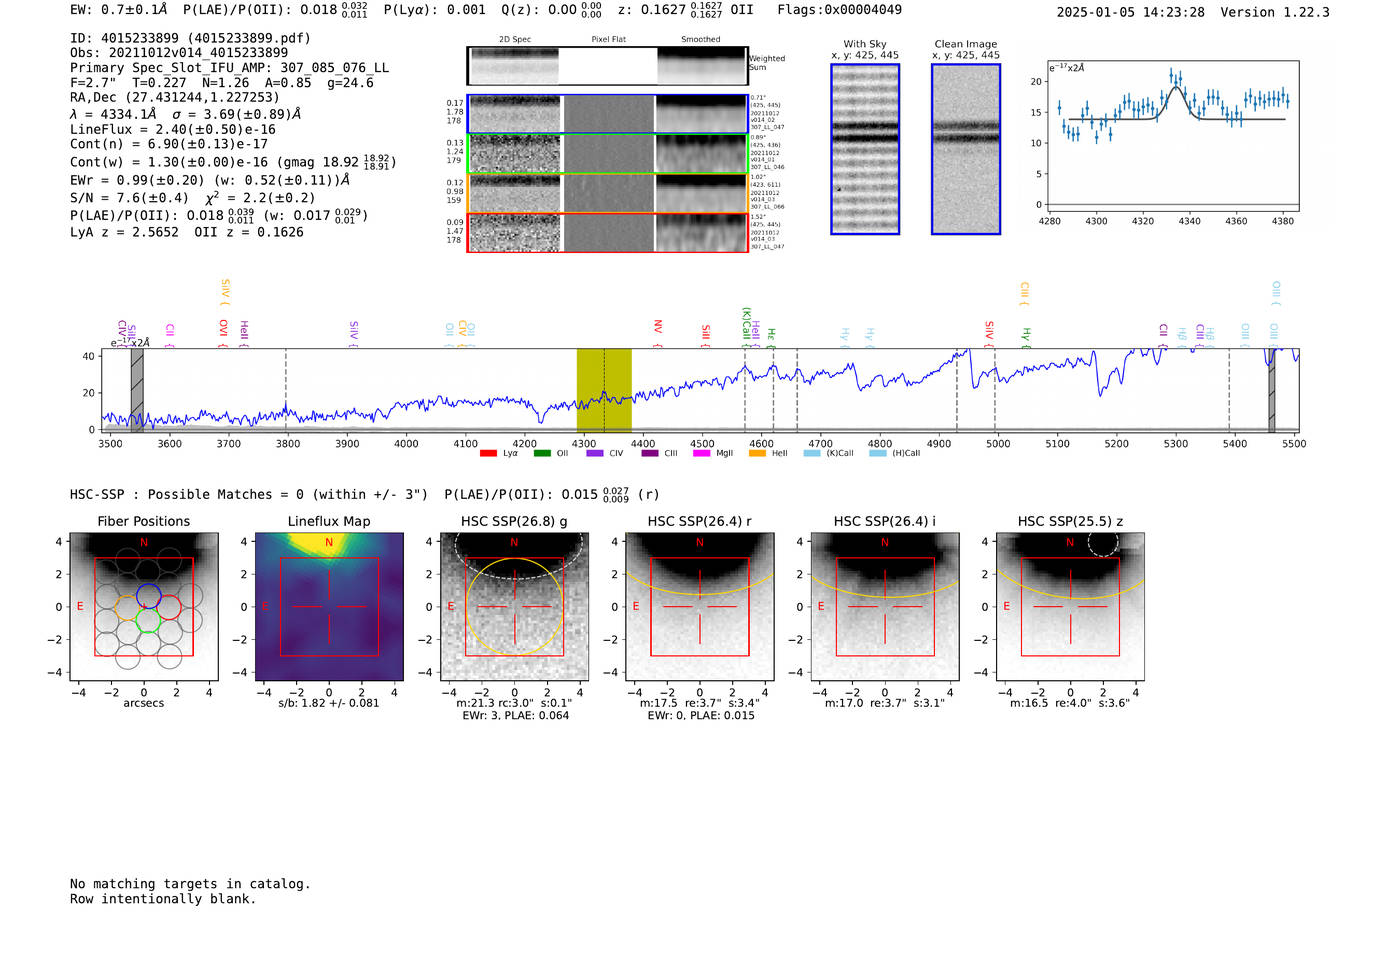
Task: Click the Cont(w) gmag 18.92 line
Action: 233,161
